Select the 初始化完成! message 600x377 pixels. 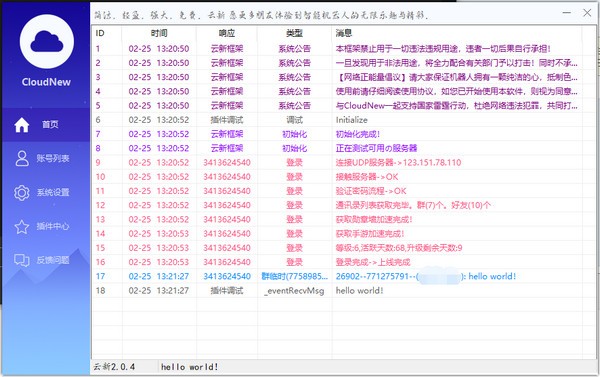tap(358, 134)
